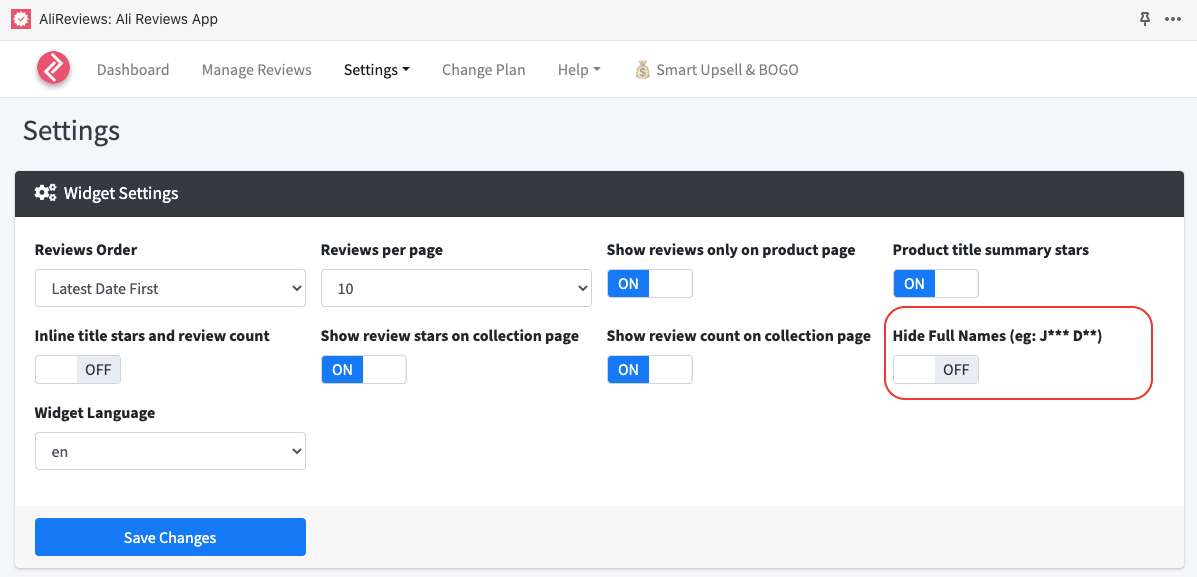Open the Widget Language selector
Image resolution: width=1197 pixels, height=577 pixels.
coord(170,452)
